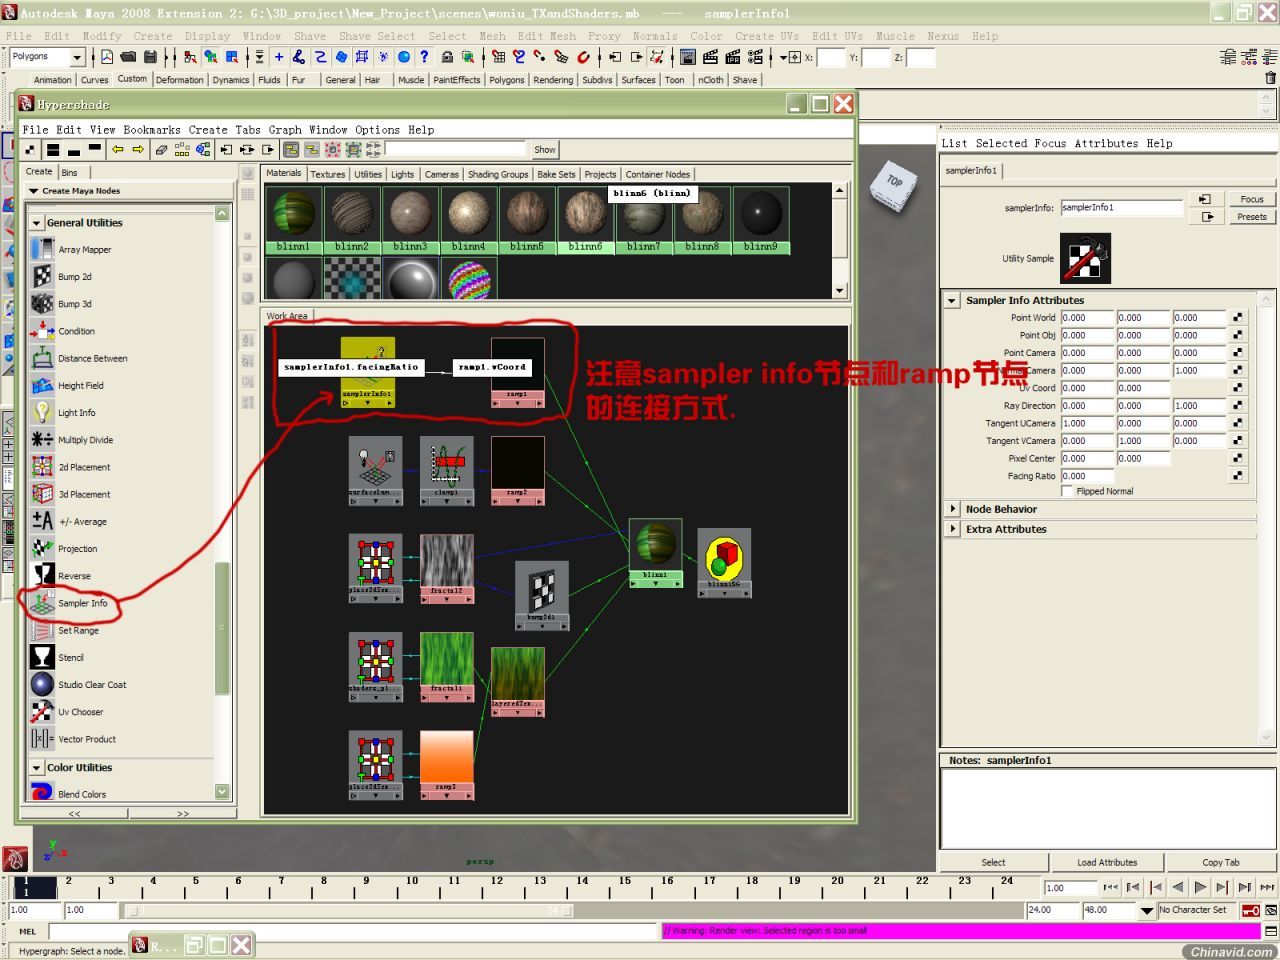
Task: Expand the Extra Attributes section
Action: [953, 529]
